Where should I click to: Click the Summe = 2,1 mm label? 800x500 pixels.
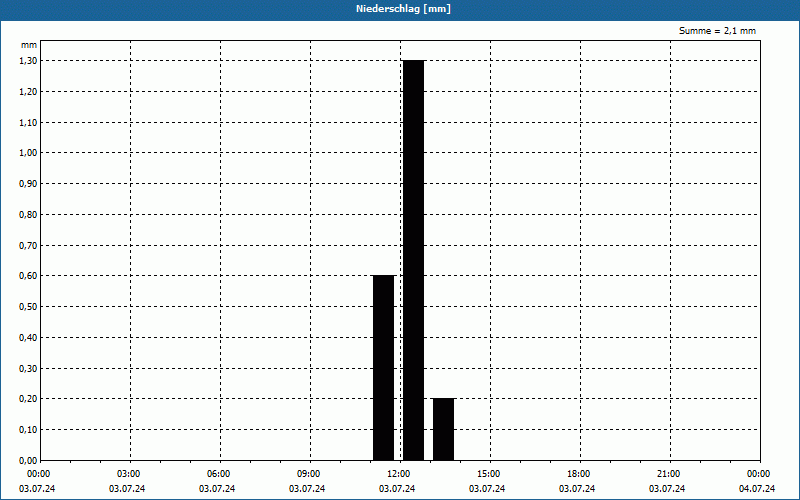point(717,31)
